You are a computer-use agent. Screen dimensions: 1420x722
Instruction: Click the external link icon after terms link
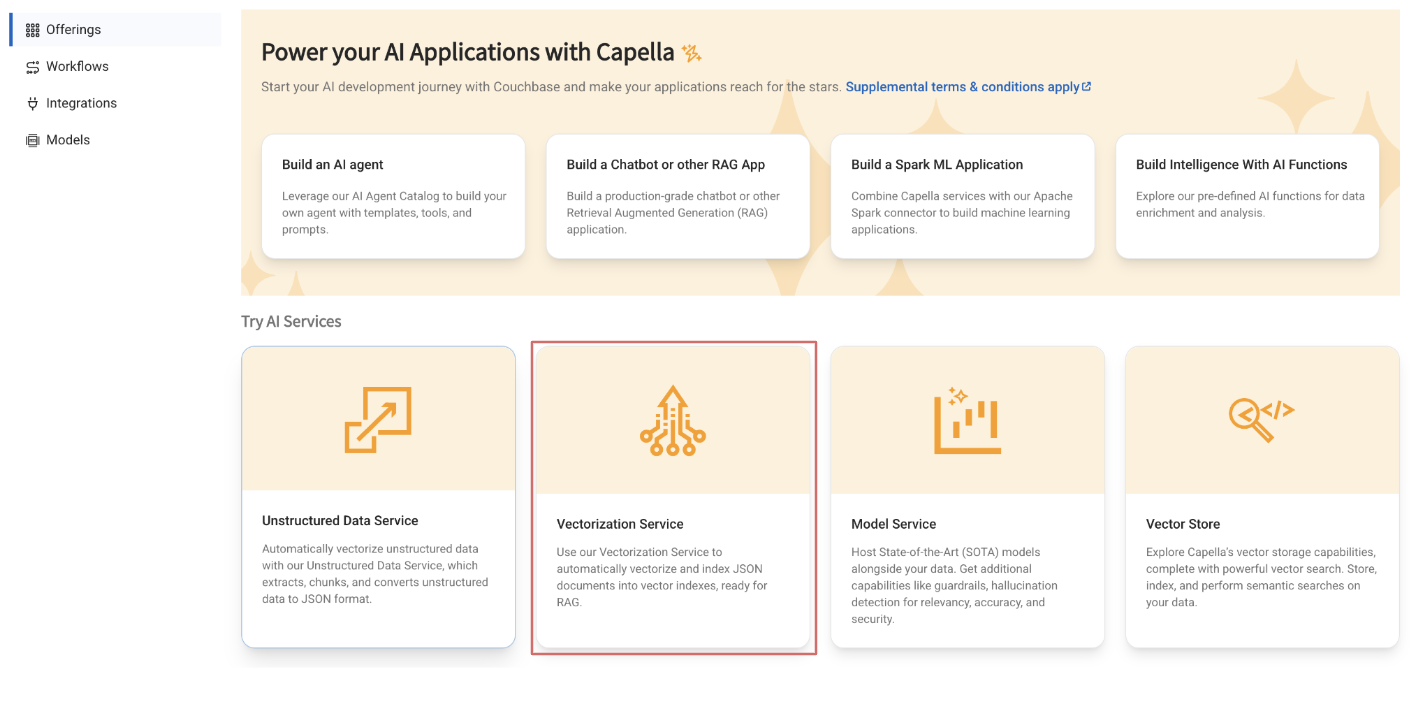1087,87
